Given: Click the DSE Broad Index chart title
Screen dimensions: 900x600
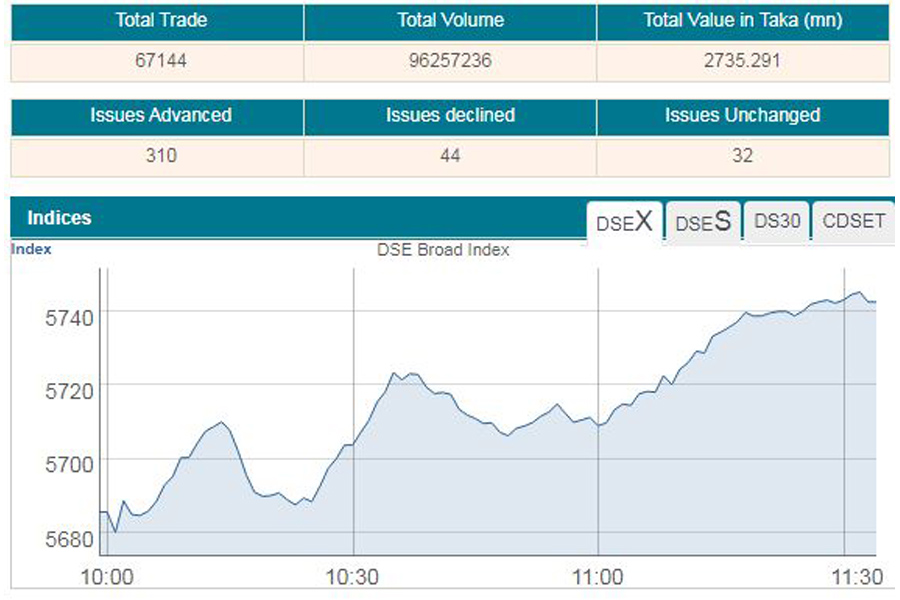Looking at the screenshot, I should (443, 250).
